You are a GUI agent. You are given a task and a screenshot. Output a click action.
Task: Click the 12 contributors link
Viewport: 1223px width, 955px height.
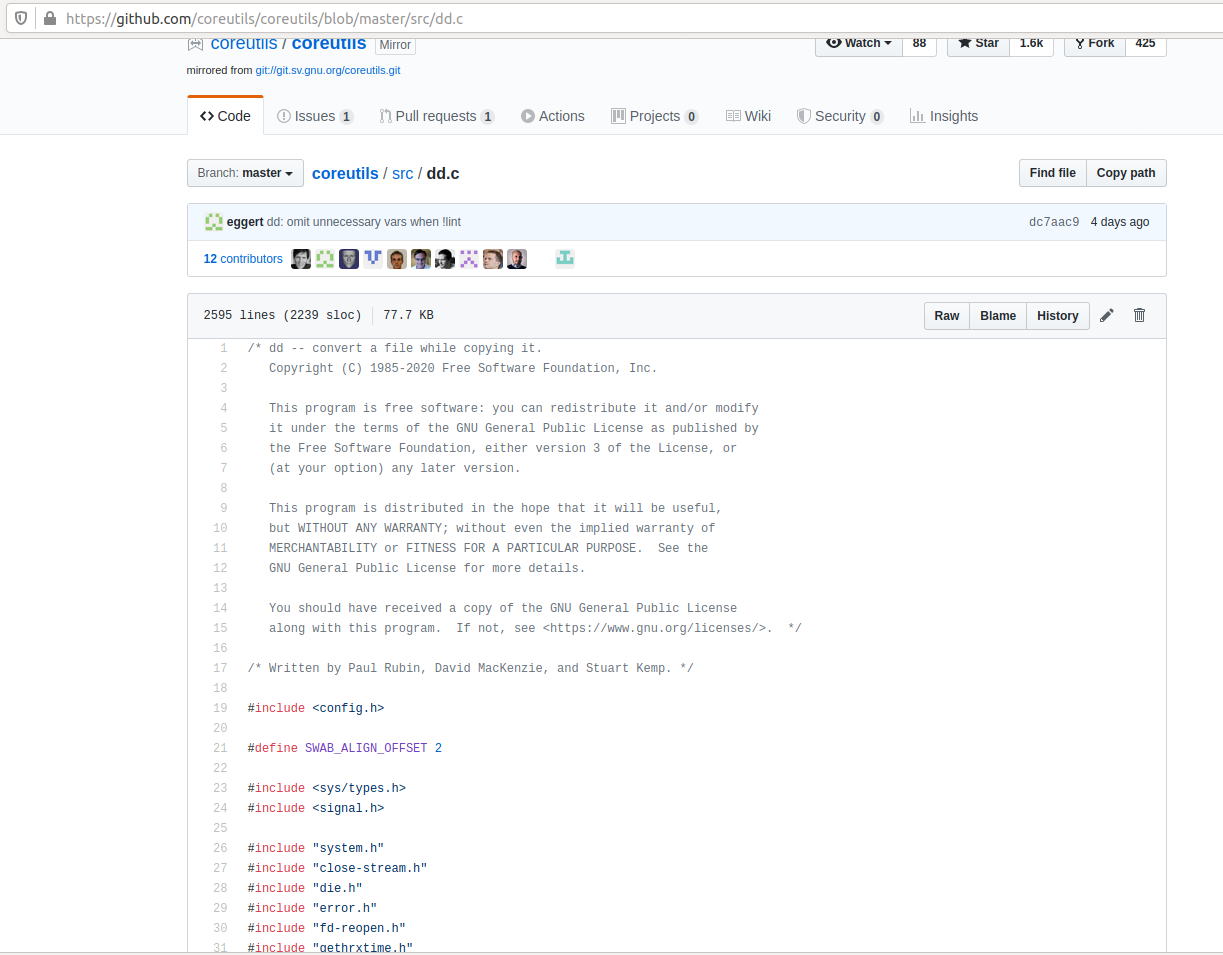coord(243,259)
